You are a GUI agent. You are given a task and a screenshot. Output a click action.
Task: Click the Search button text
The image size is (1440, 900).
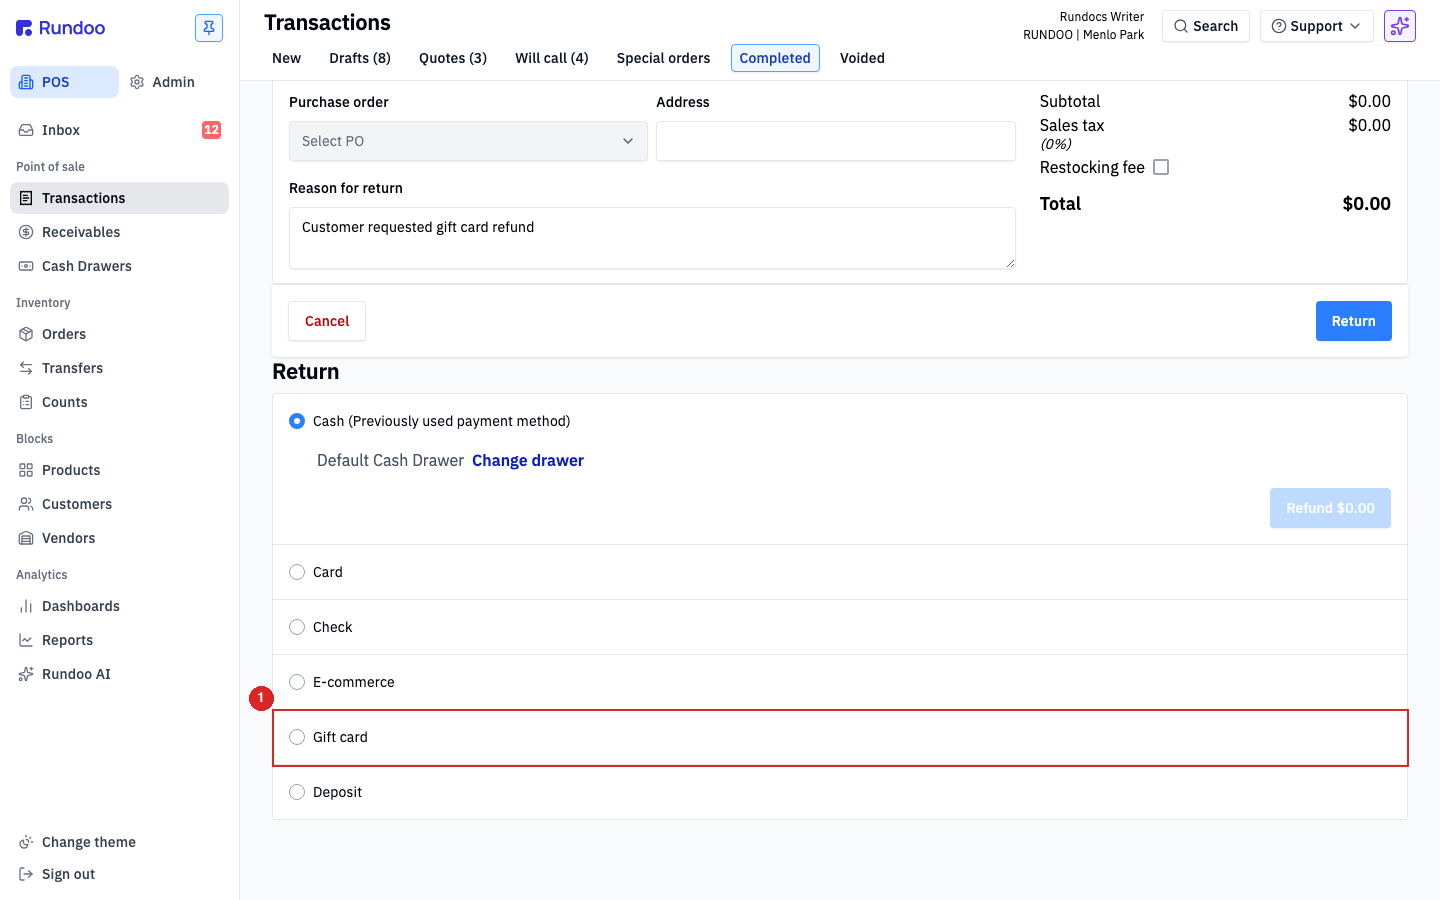click(1215, 26)
